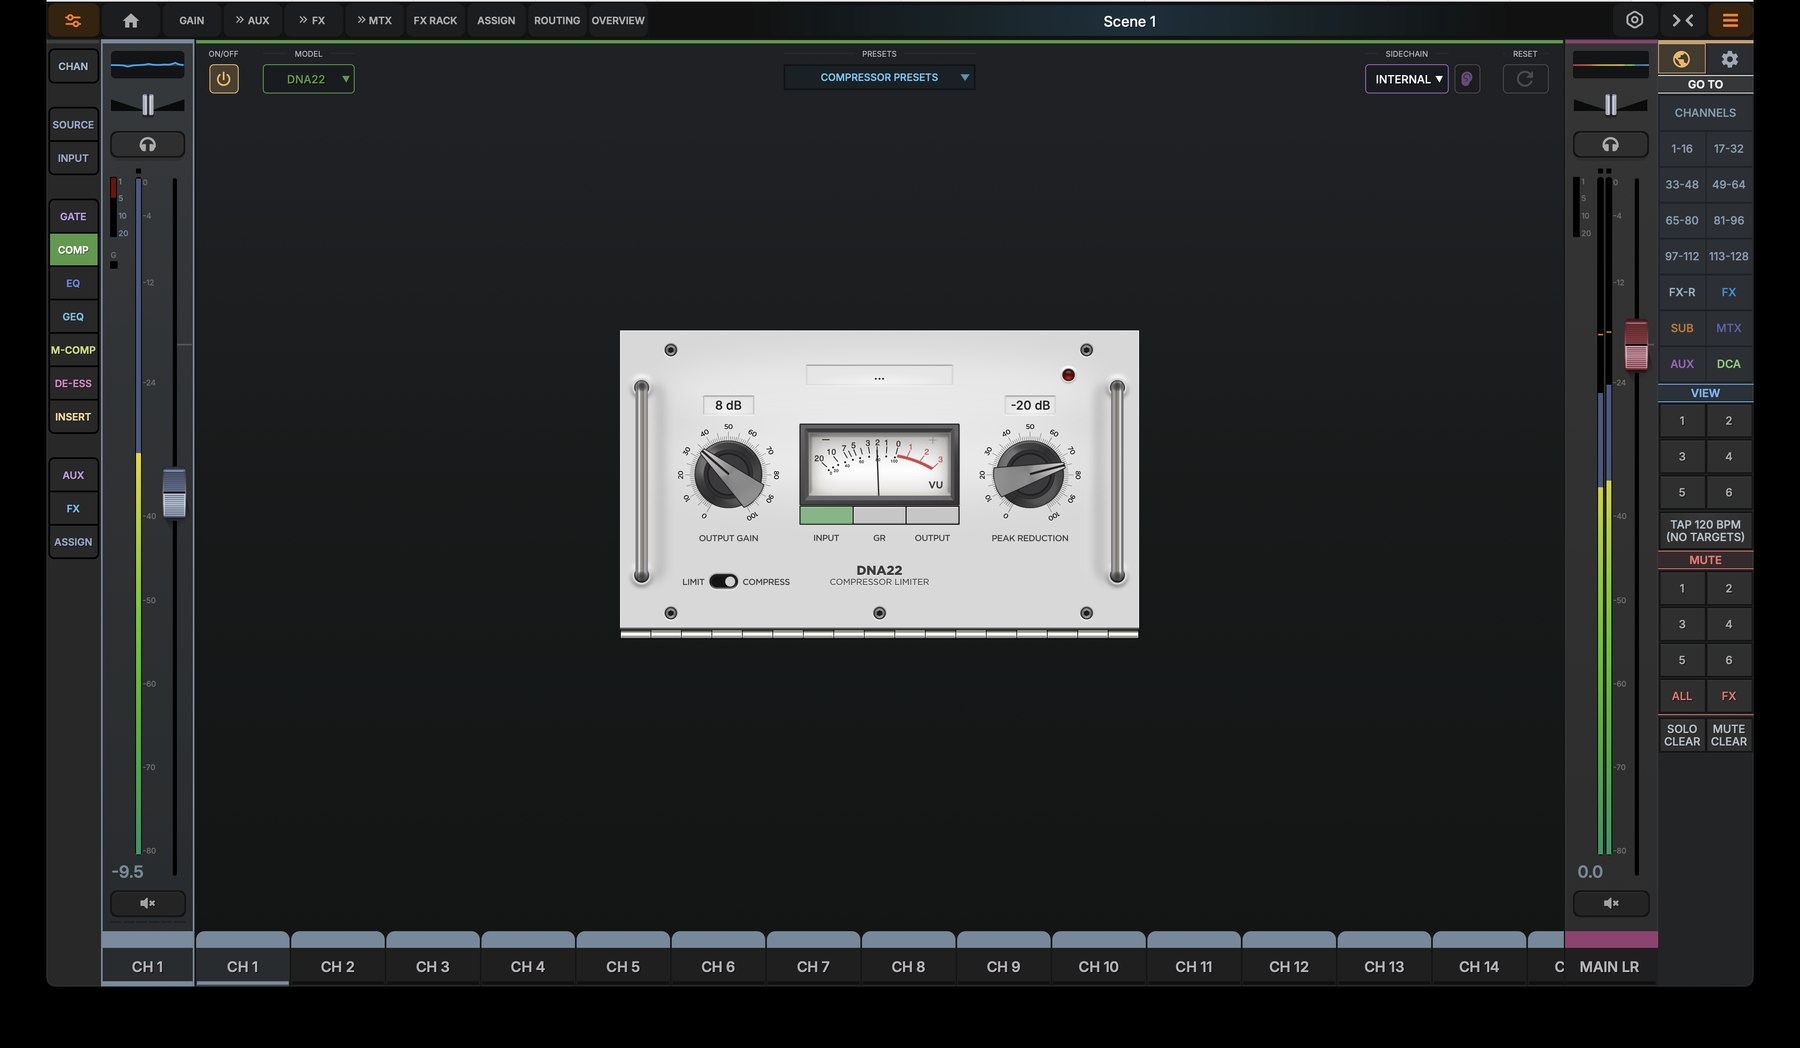1800x1048 pixels.
Task: Expand the FX section in top bar
Action: (x=312, y=20)
